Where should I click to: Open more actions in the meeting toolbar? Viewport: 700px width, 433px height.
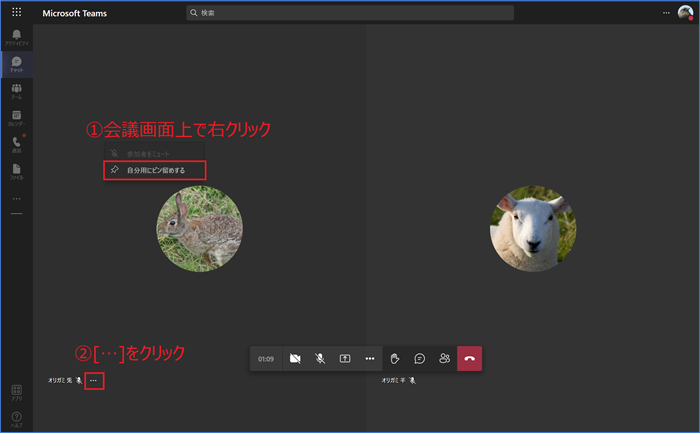370,358
